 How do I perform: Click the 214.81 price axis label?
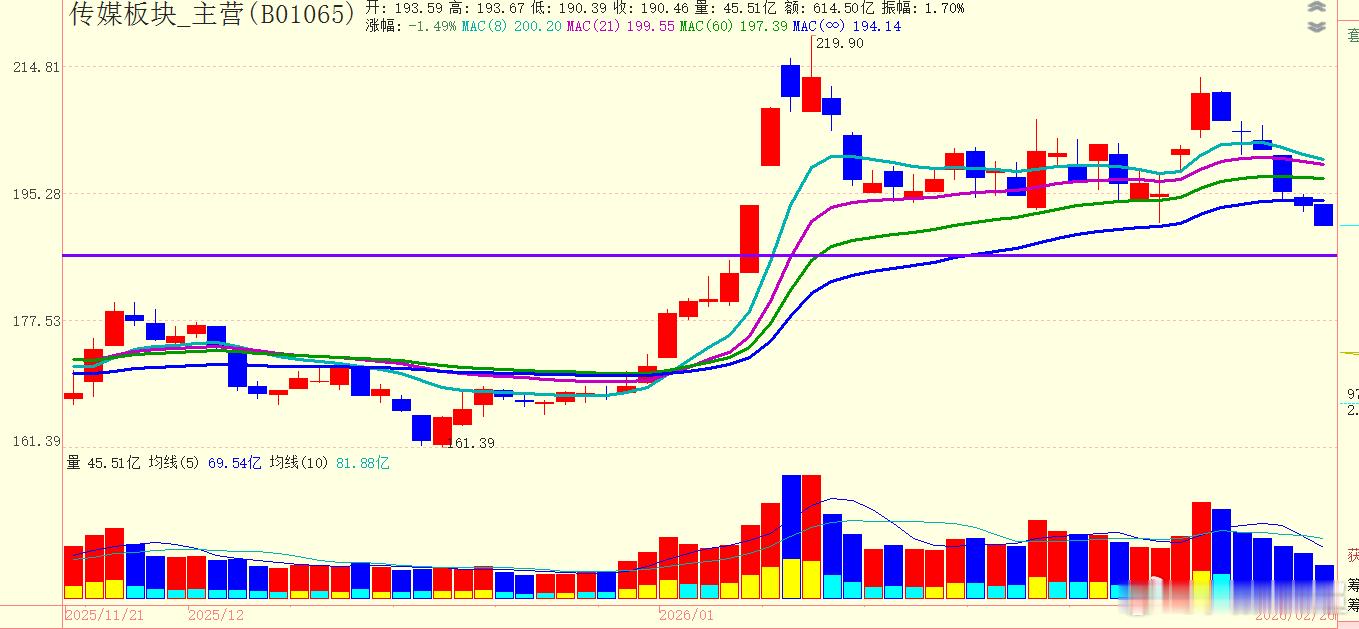(37, 67)
